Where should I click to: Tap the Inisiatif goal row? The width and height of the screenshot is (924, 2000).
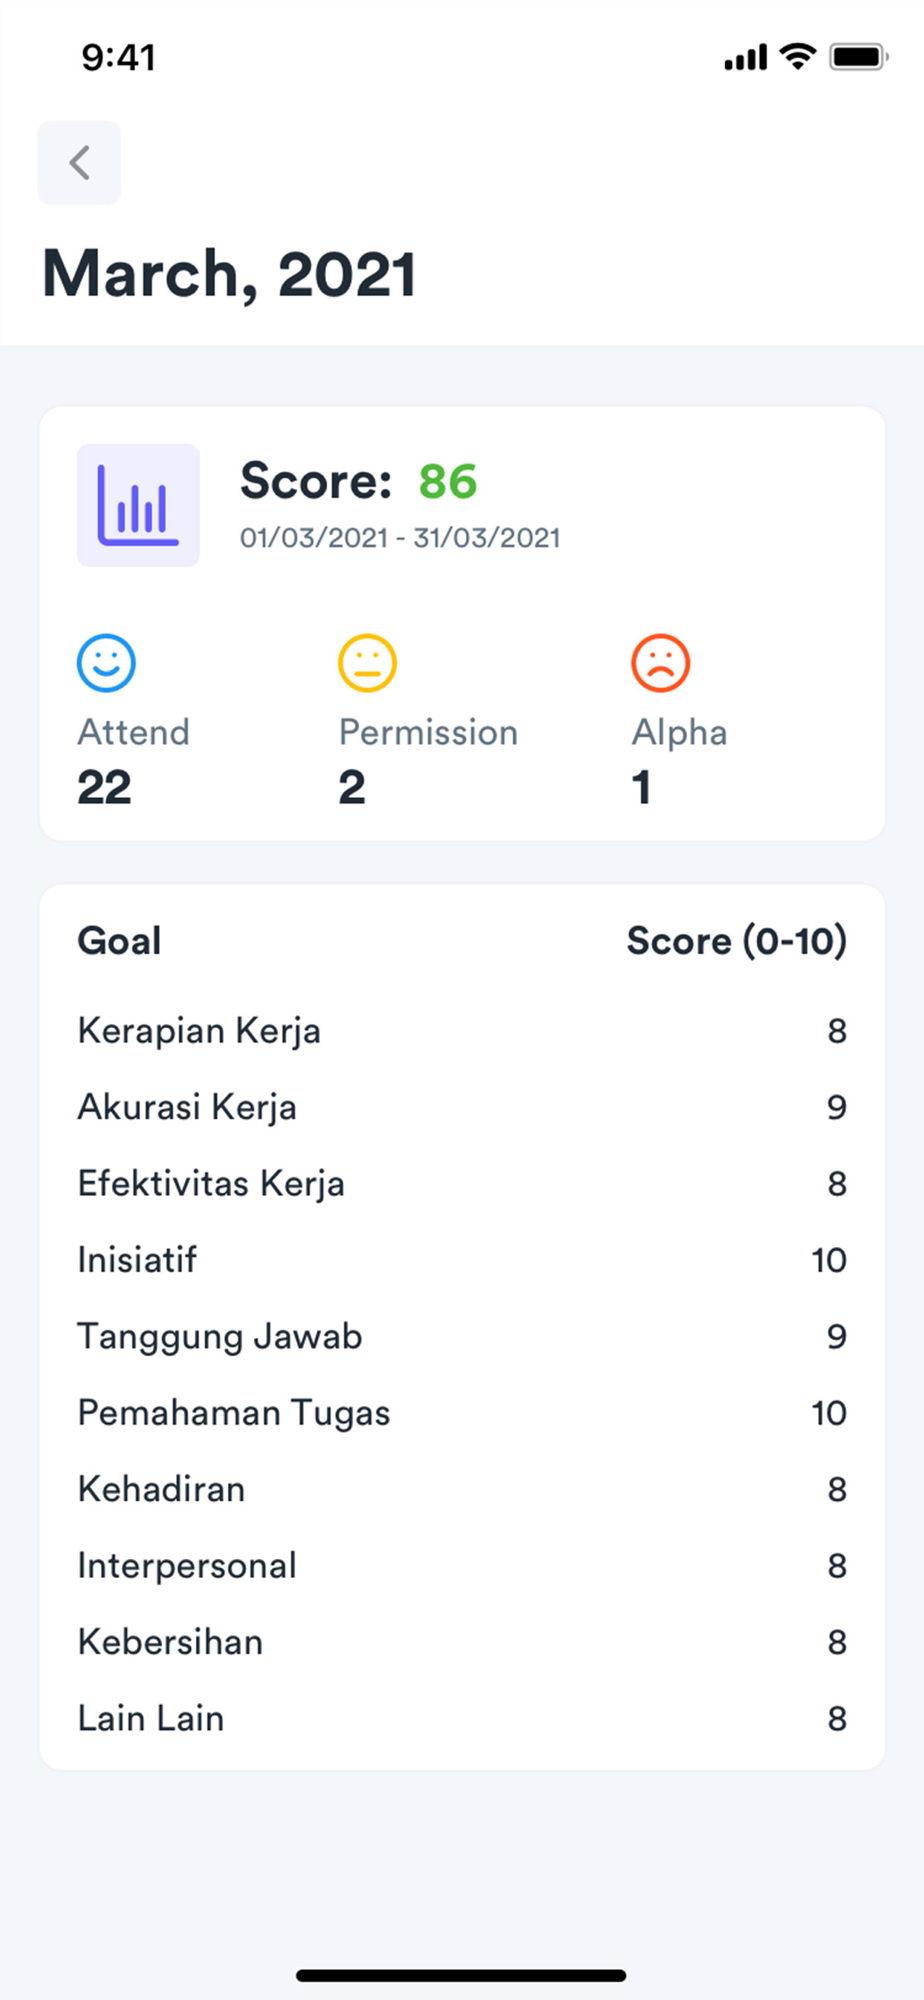coord(462,1260)
